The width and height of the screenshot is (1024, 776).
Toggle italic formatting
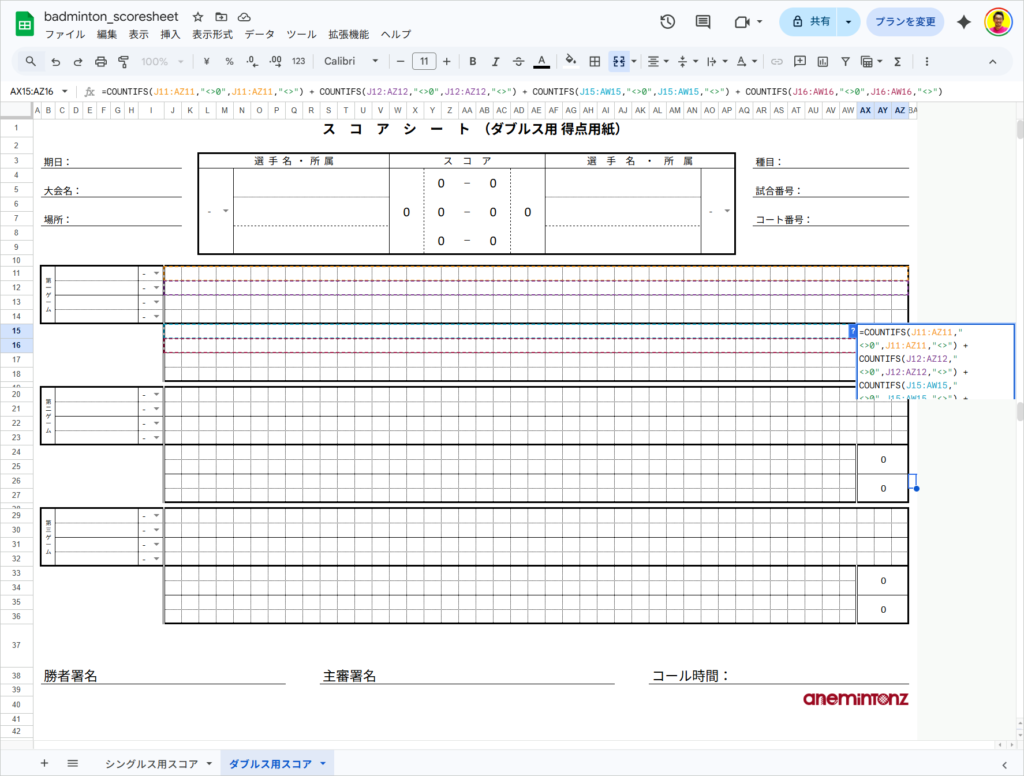pyautogui.click(x=495, y=61)
